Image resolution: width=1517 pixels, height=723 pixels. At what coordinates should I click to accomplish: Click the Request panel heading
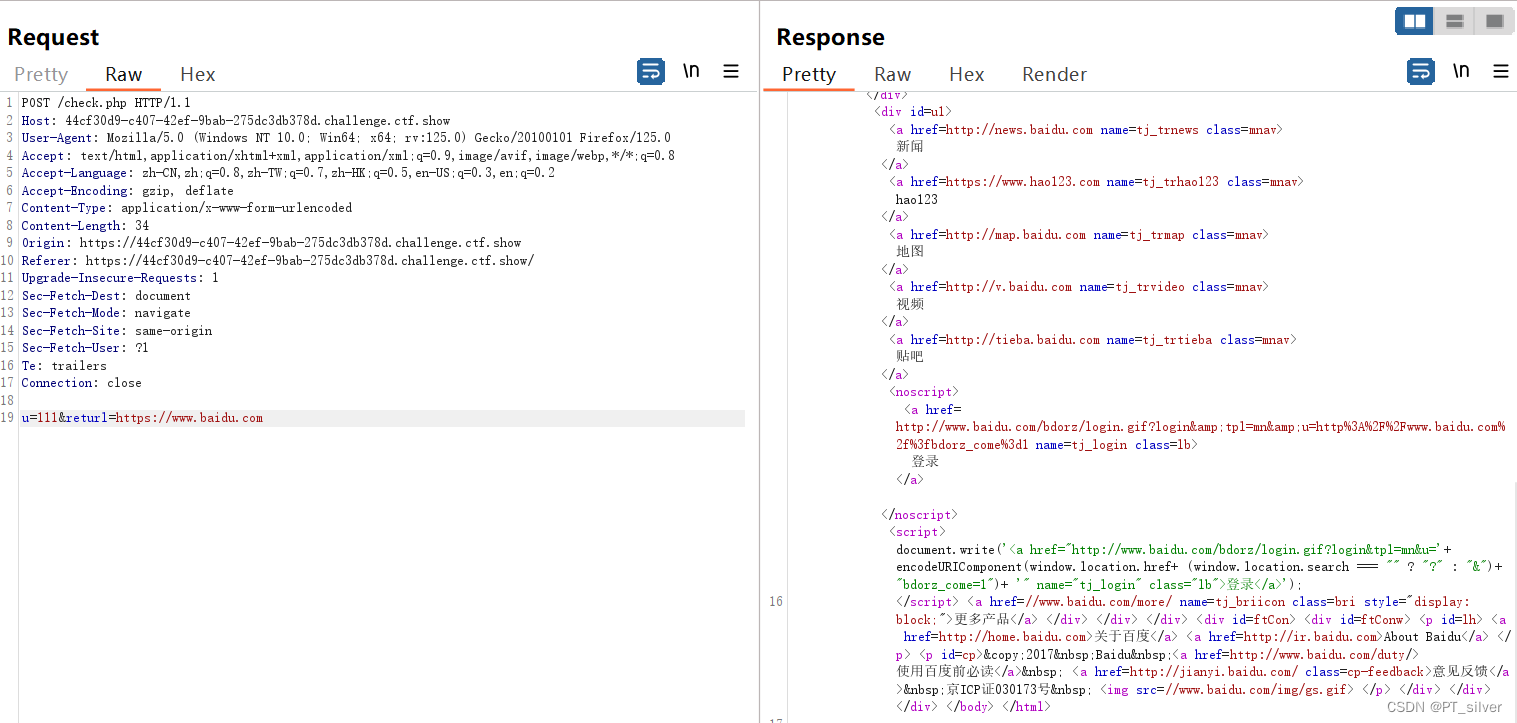click(x=54, y=37)
